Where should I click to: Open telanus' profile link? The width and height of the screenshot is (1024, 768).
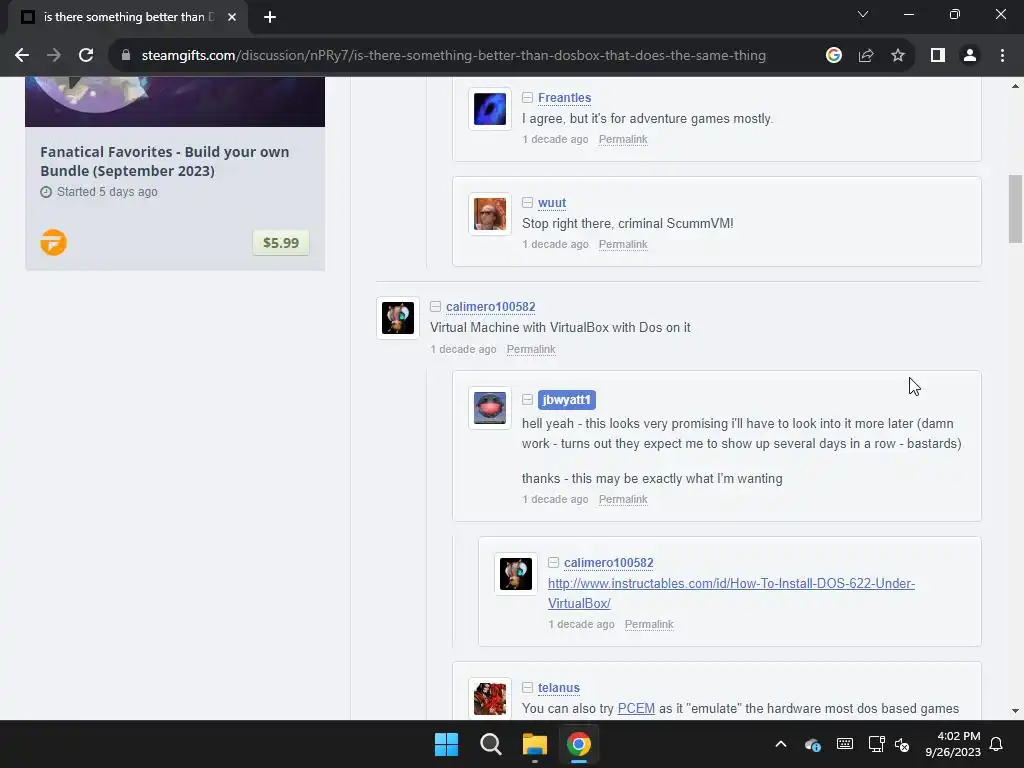[558, 688]
